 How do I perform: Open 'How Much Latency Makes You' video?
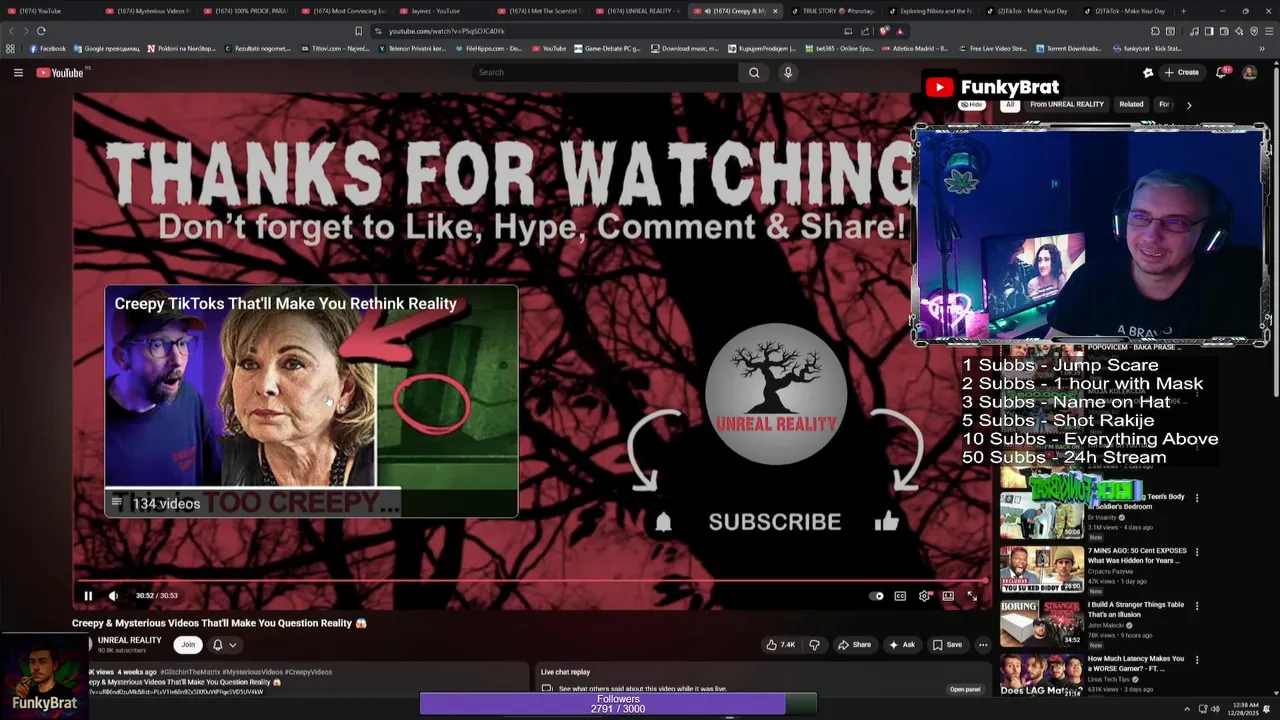[1136, 664]
